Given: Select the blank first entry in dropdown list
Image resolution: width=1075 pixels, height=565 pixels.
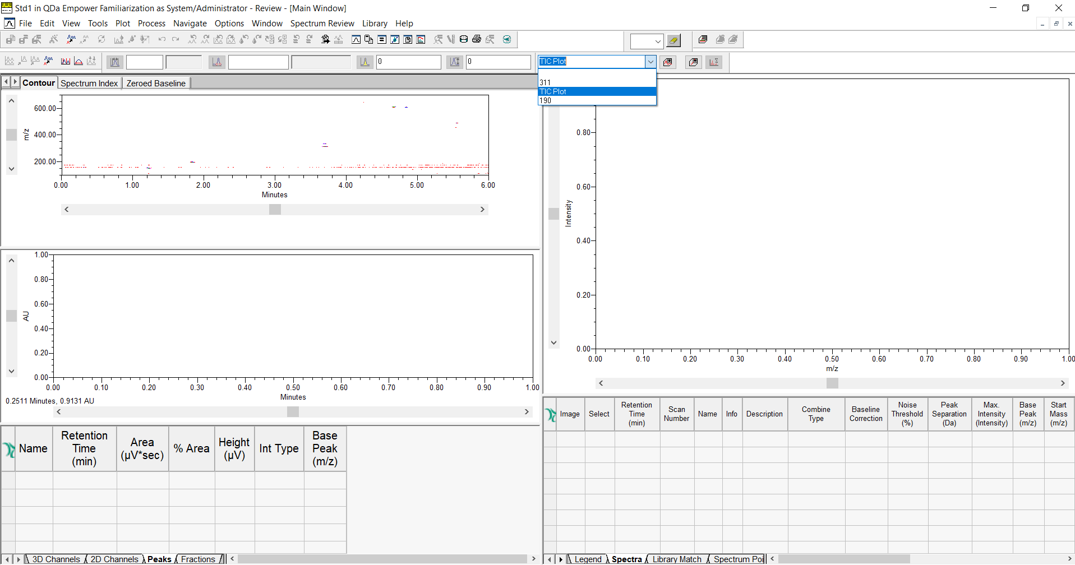Looking at the screenshot, I should point(597,74).
